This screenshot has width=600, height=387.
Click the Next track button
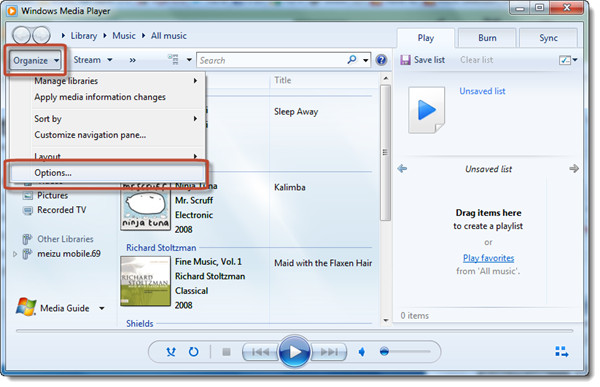[x=328, y=352]
